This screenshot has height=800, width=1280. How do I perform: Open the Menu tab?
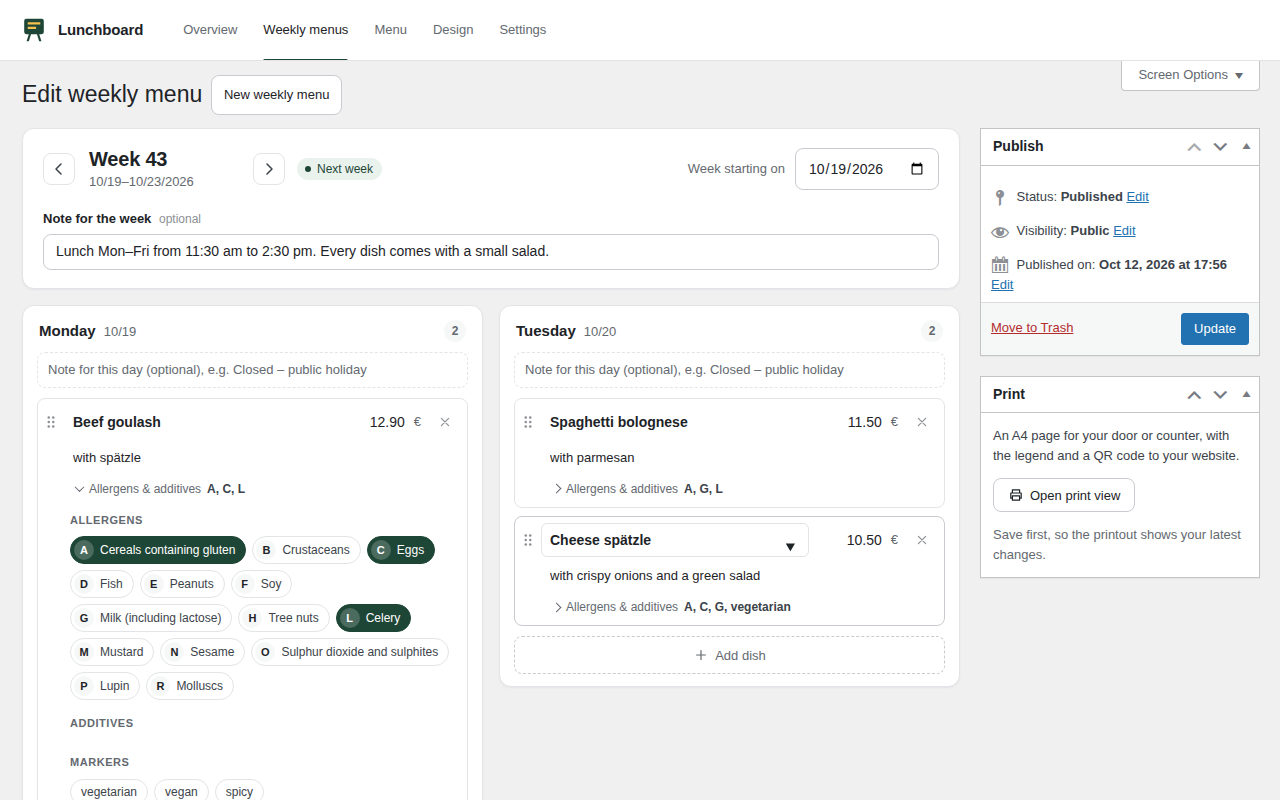(x=391, y=30)
